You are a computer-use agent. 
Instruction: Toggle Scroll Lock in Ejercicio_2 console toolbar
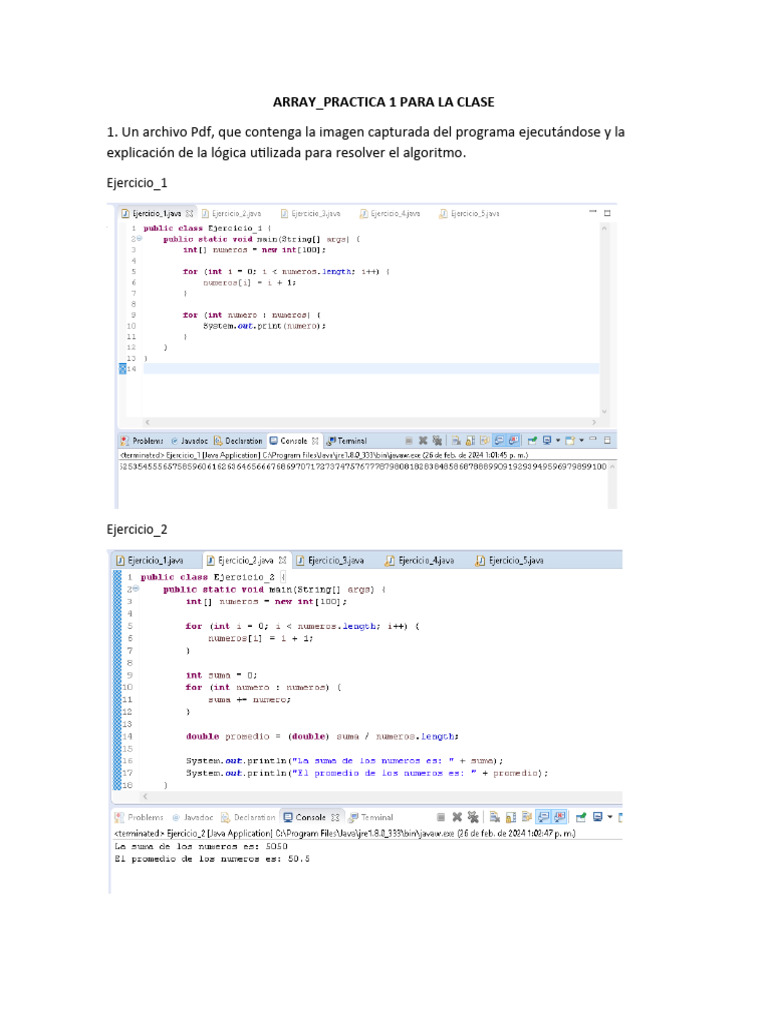511,818
